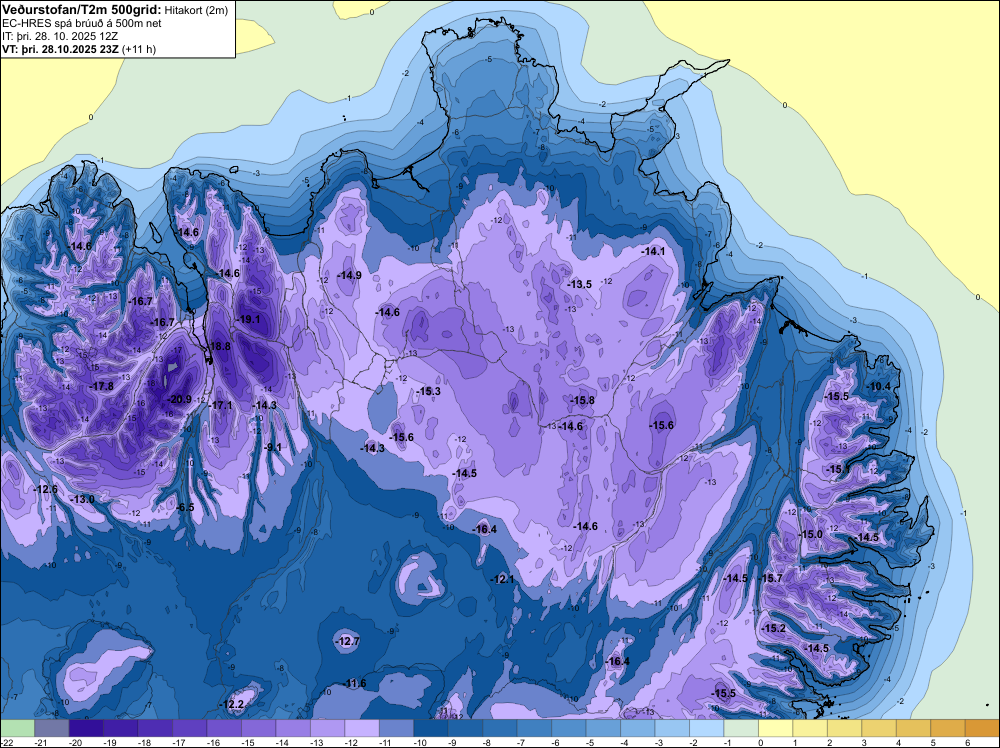Pick the pale yellow legend swatch above 0
The height and width of the screenshot is (748, 1000).
(775, 728)
